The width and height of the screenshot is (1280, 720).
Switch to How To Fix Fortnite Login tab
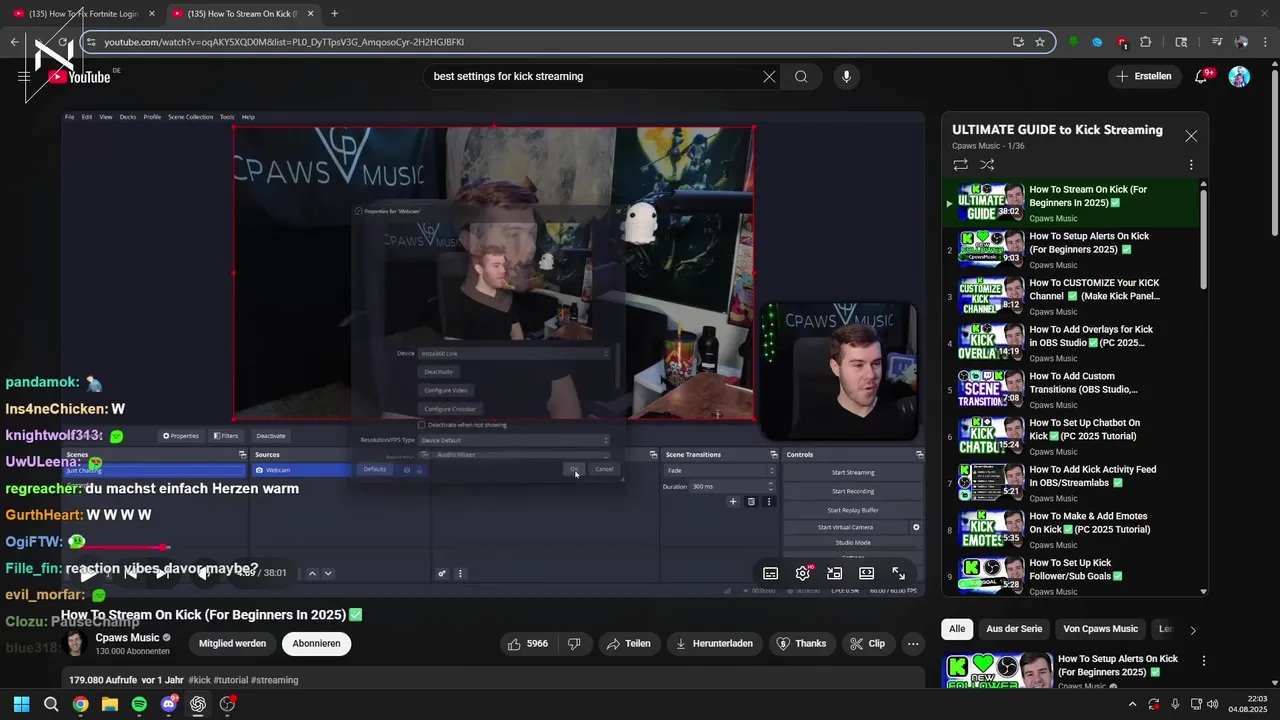82,13
